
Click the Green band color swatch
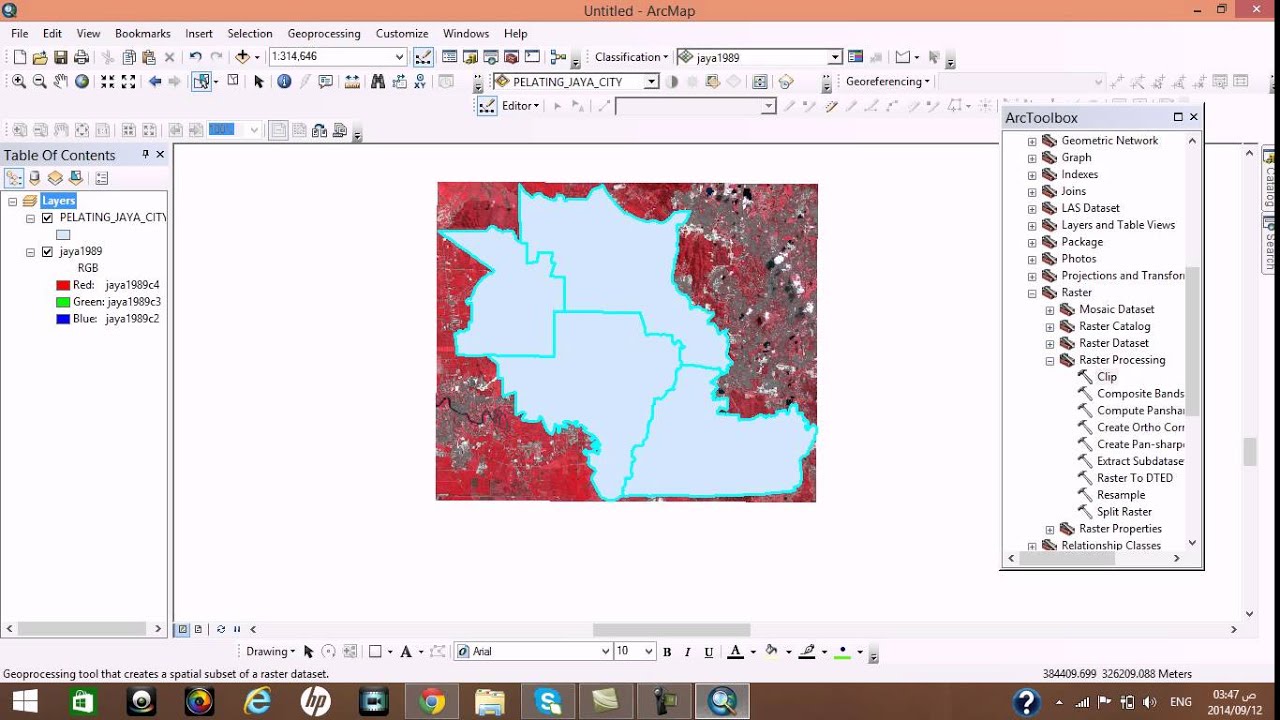coord(63,302)
